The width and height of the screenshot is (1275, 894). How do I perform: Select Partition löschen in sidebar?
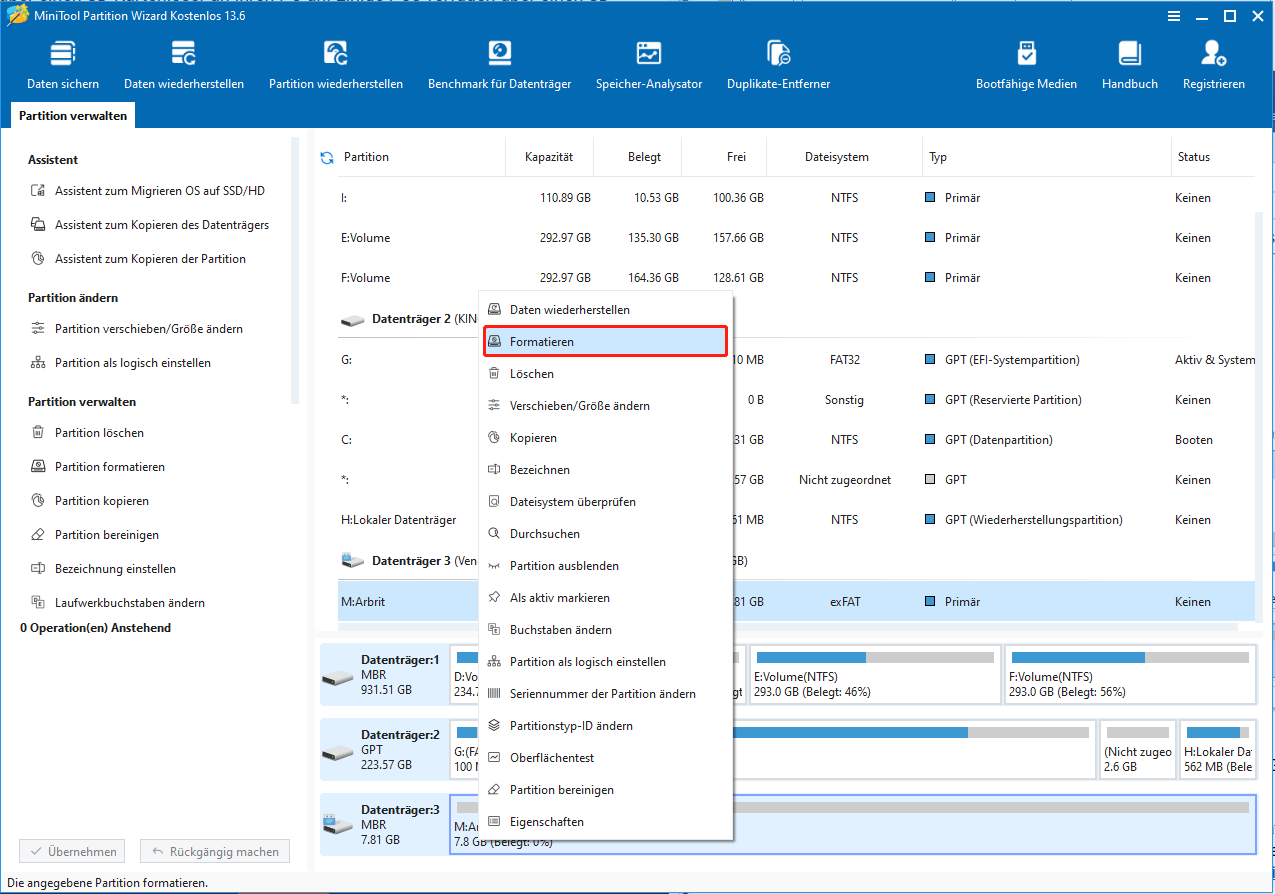tap(88, 433)
